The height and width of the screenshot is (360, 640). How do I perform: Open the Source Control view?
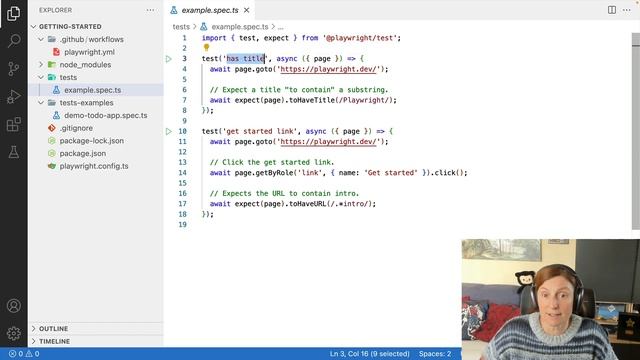[x=13, y=69]
